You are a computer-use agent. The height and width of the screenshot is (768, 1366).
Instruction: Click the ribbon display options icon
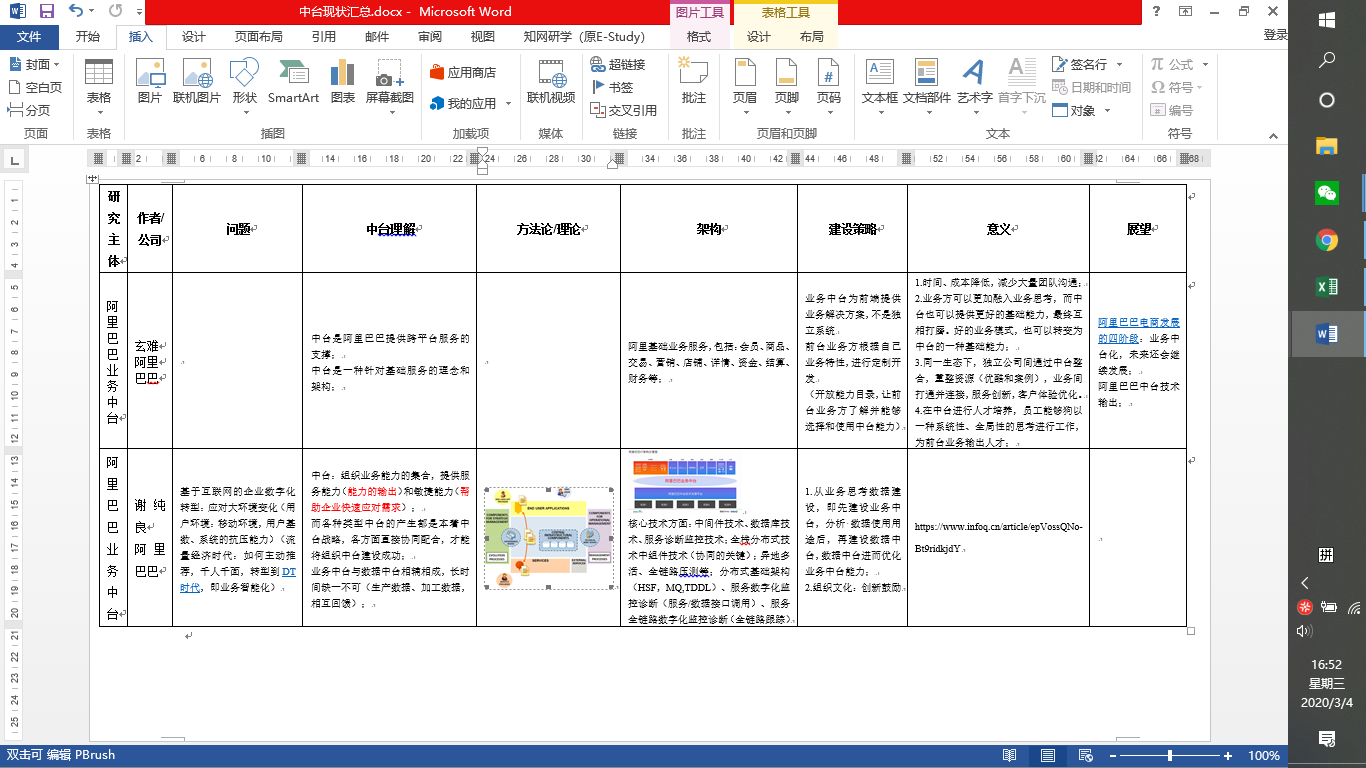tap(1186, 12)
